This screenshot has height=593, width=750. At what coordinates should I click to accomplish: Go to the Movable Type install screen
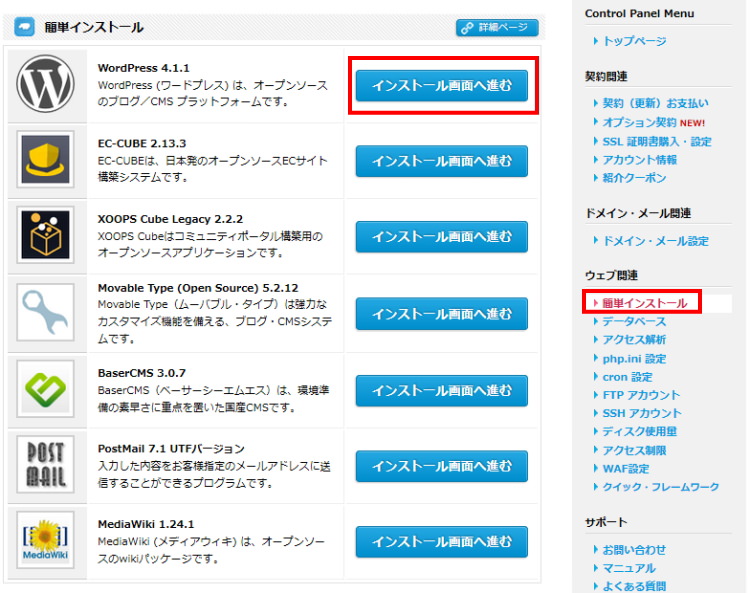(x=441, y=314)
